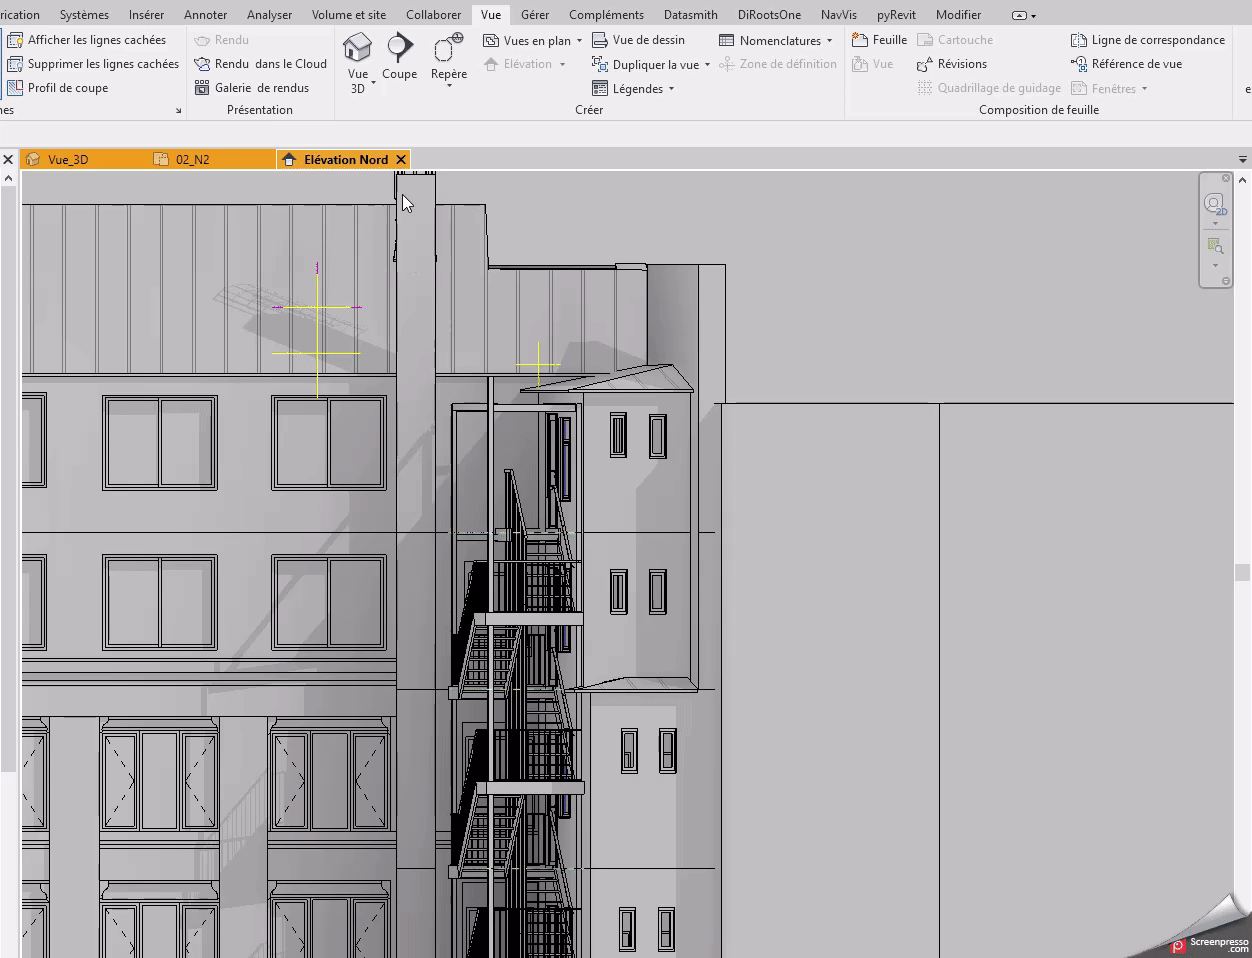
Task: Expand the Nomenclatures dropdown arrow
Action: click(829, 41)
